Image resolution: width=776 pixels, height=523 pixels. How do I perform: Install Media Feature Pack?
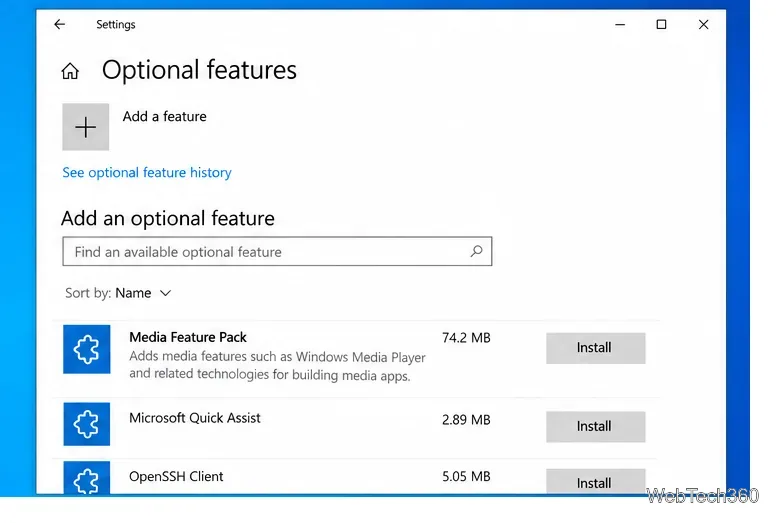point(595,348)
